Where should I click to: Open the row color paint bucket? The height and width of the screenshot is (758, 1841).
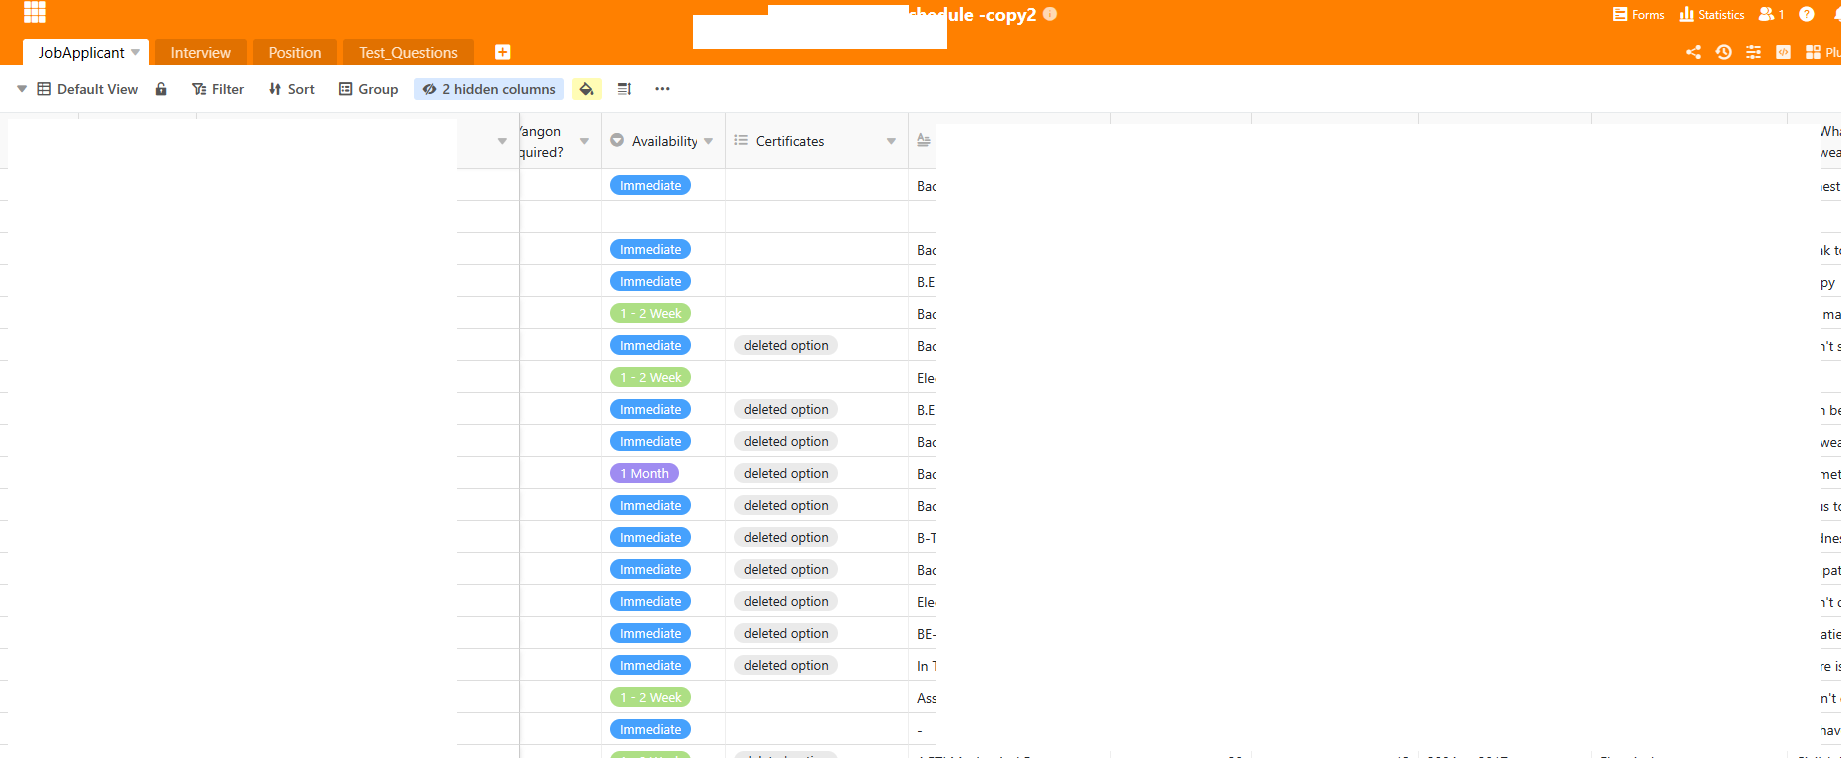(x=586, y=89)
